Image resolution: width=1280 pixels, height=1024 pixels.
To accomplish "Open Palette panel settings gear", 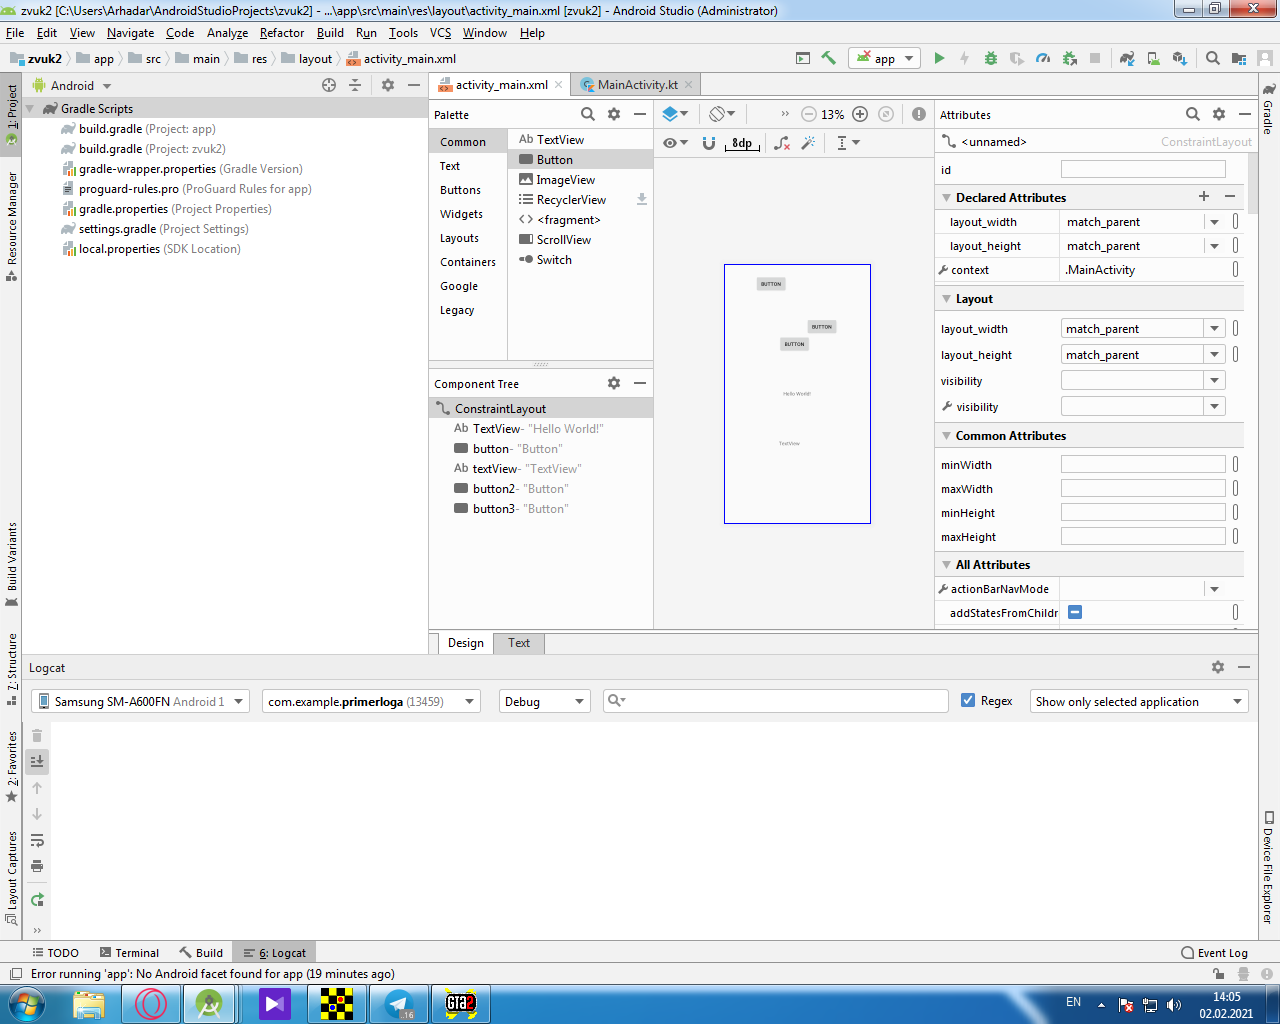I will [614, 114].
